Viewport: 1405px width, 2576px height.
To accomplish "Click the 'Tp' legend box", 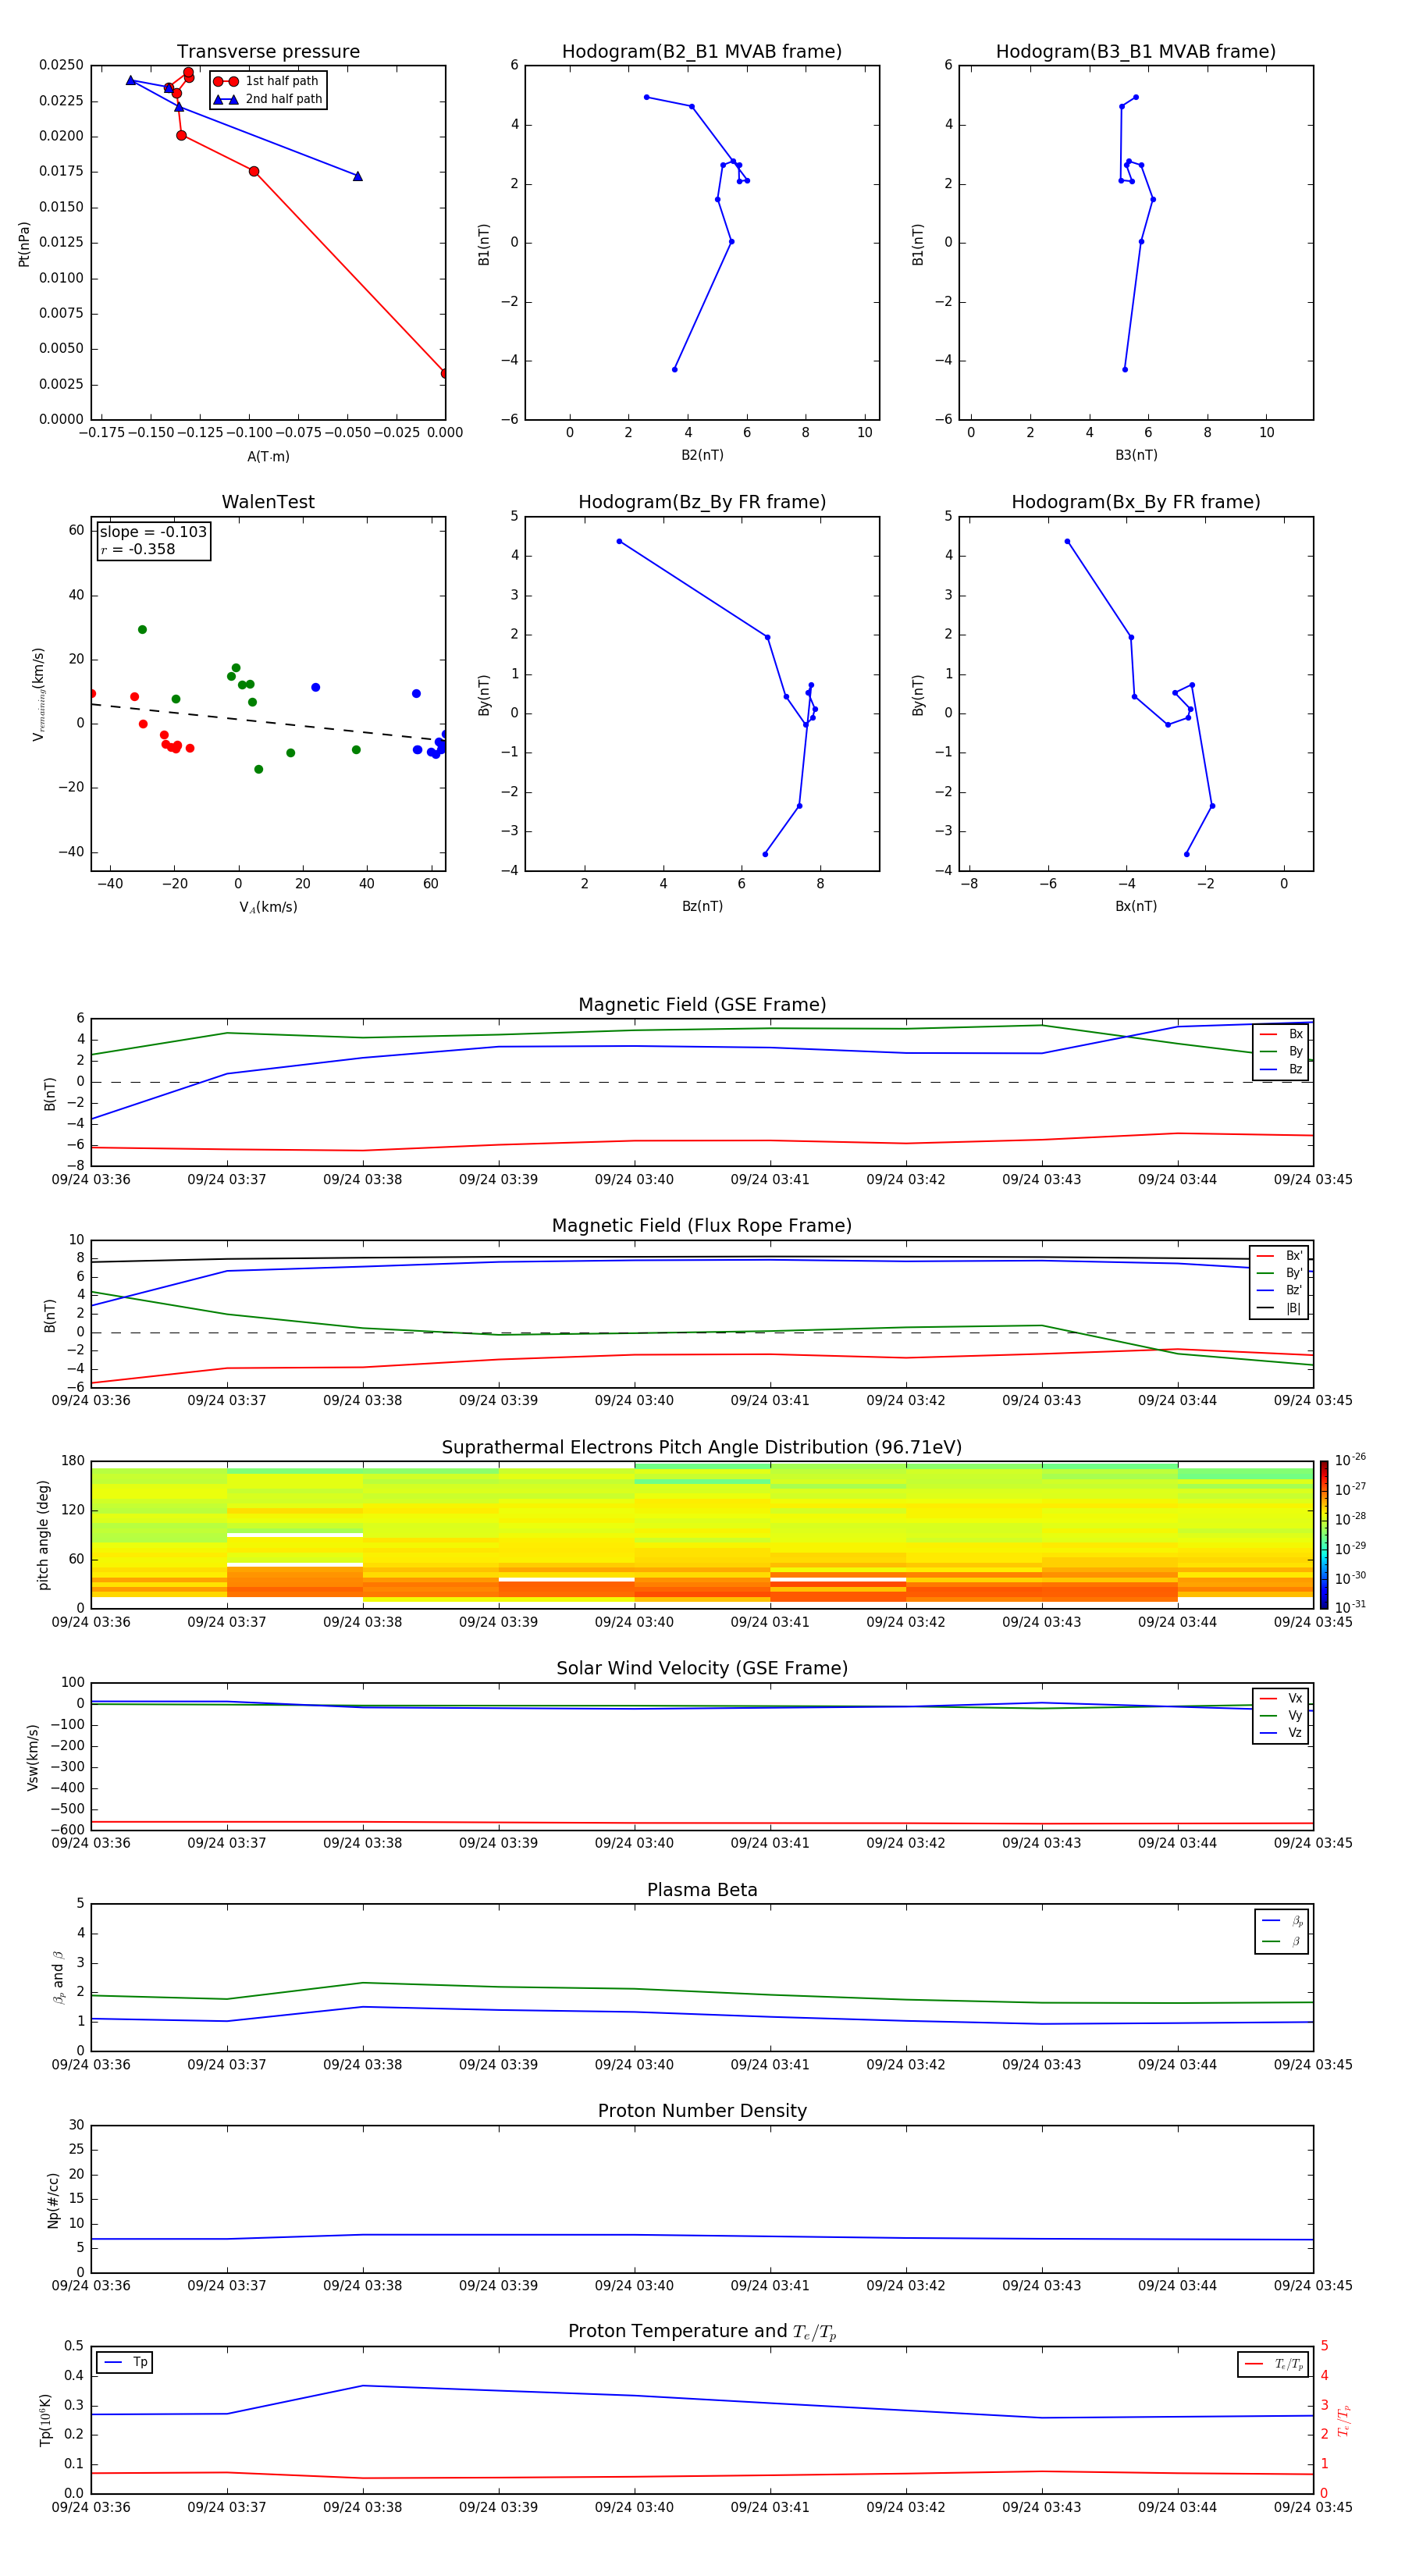I will point(124,2362).
